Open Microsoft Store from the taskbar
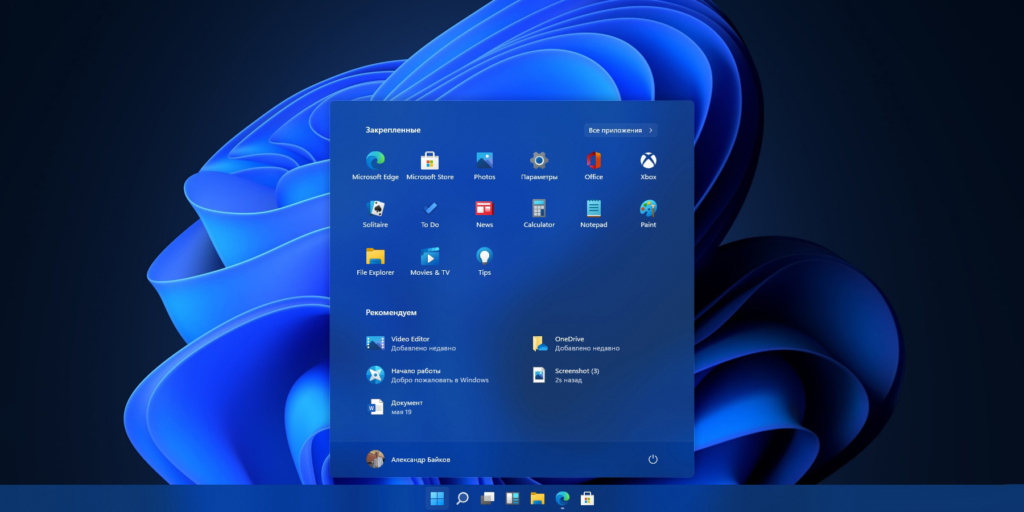1024x512 pixels. [x=587, y=498]
